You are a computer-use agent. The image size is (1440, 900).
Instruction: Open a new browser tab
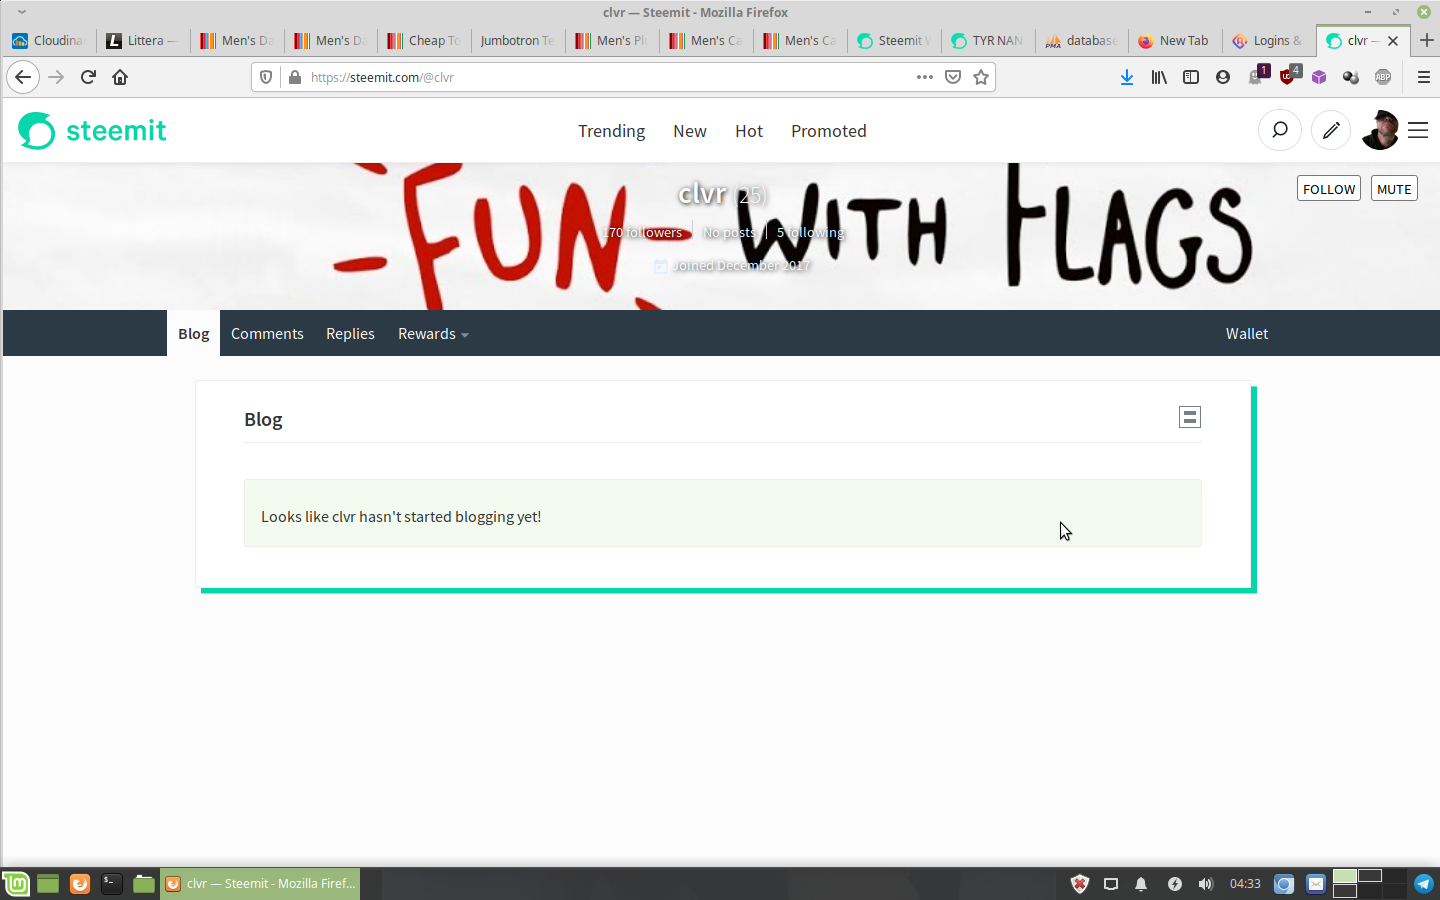point(1427,41)
